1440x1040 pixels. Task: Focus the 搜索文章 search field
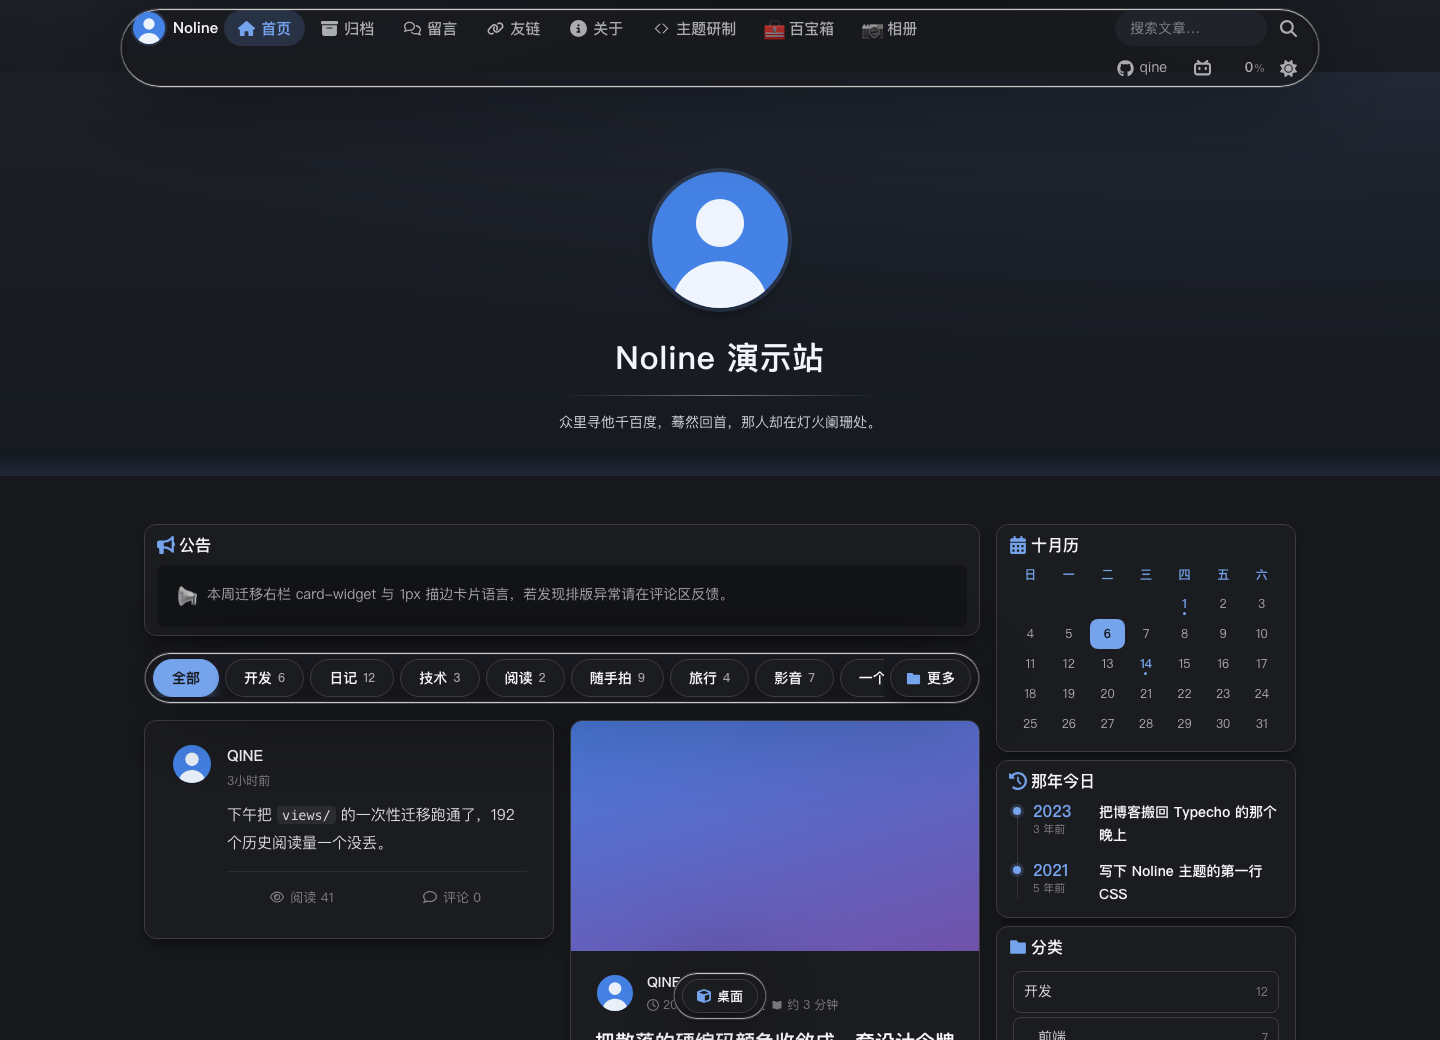[1190, 29]
